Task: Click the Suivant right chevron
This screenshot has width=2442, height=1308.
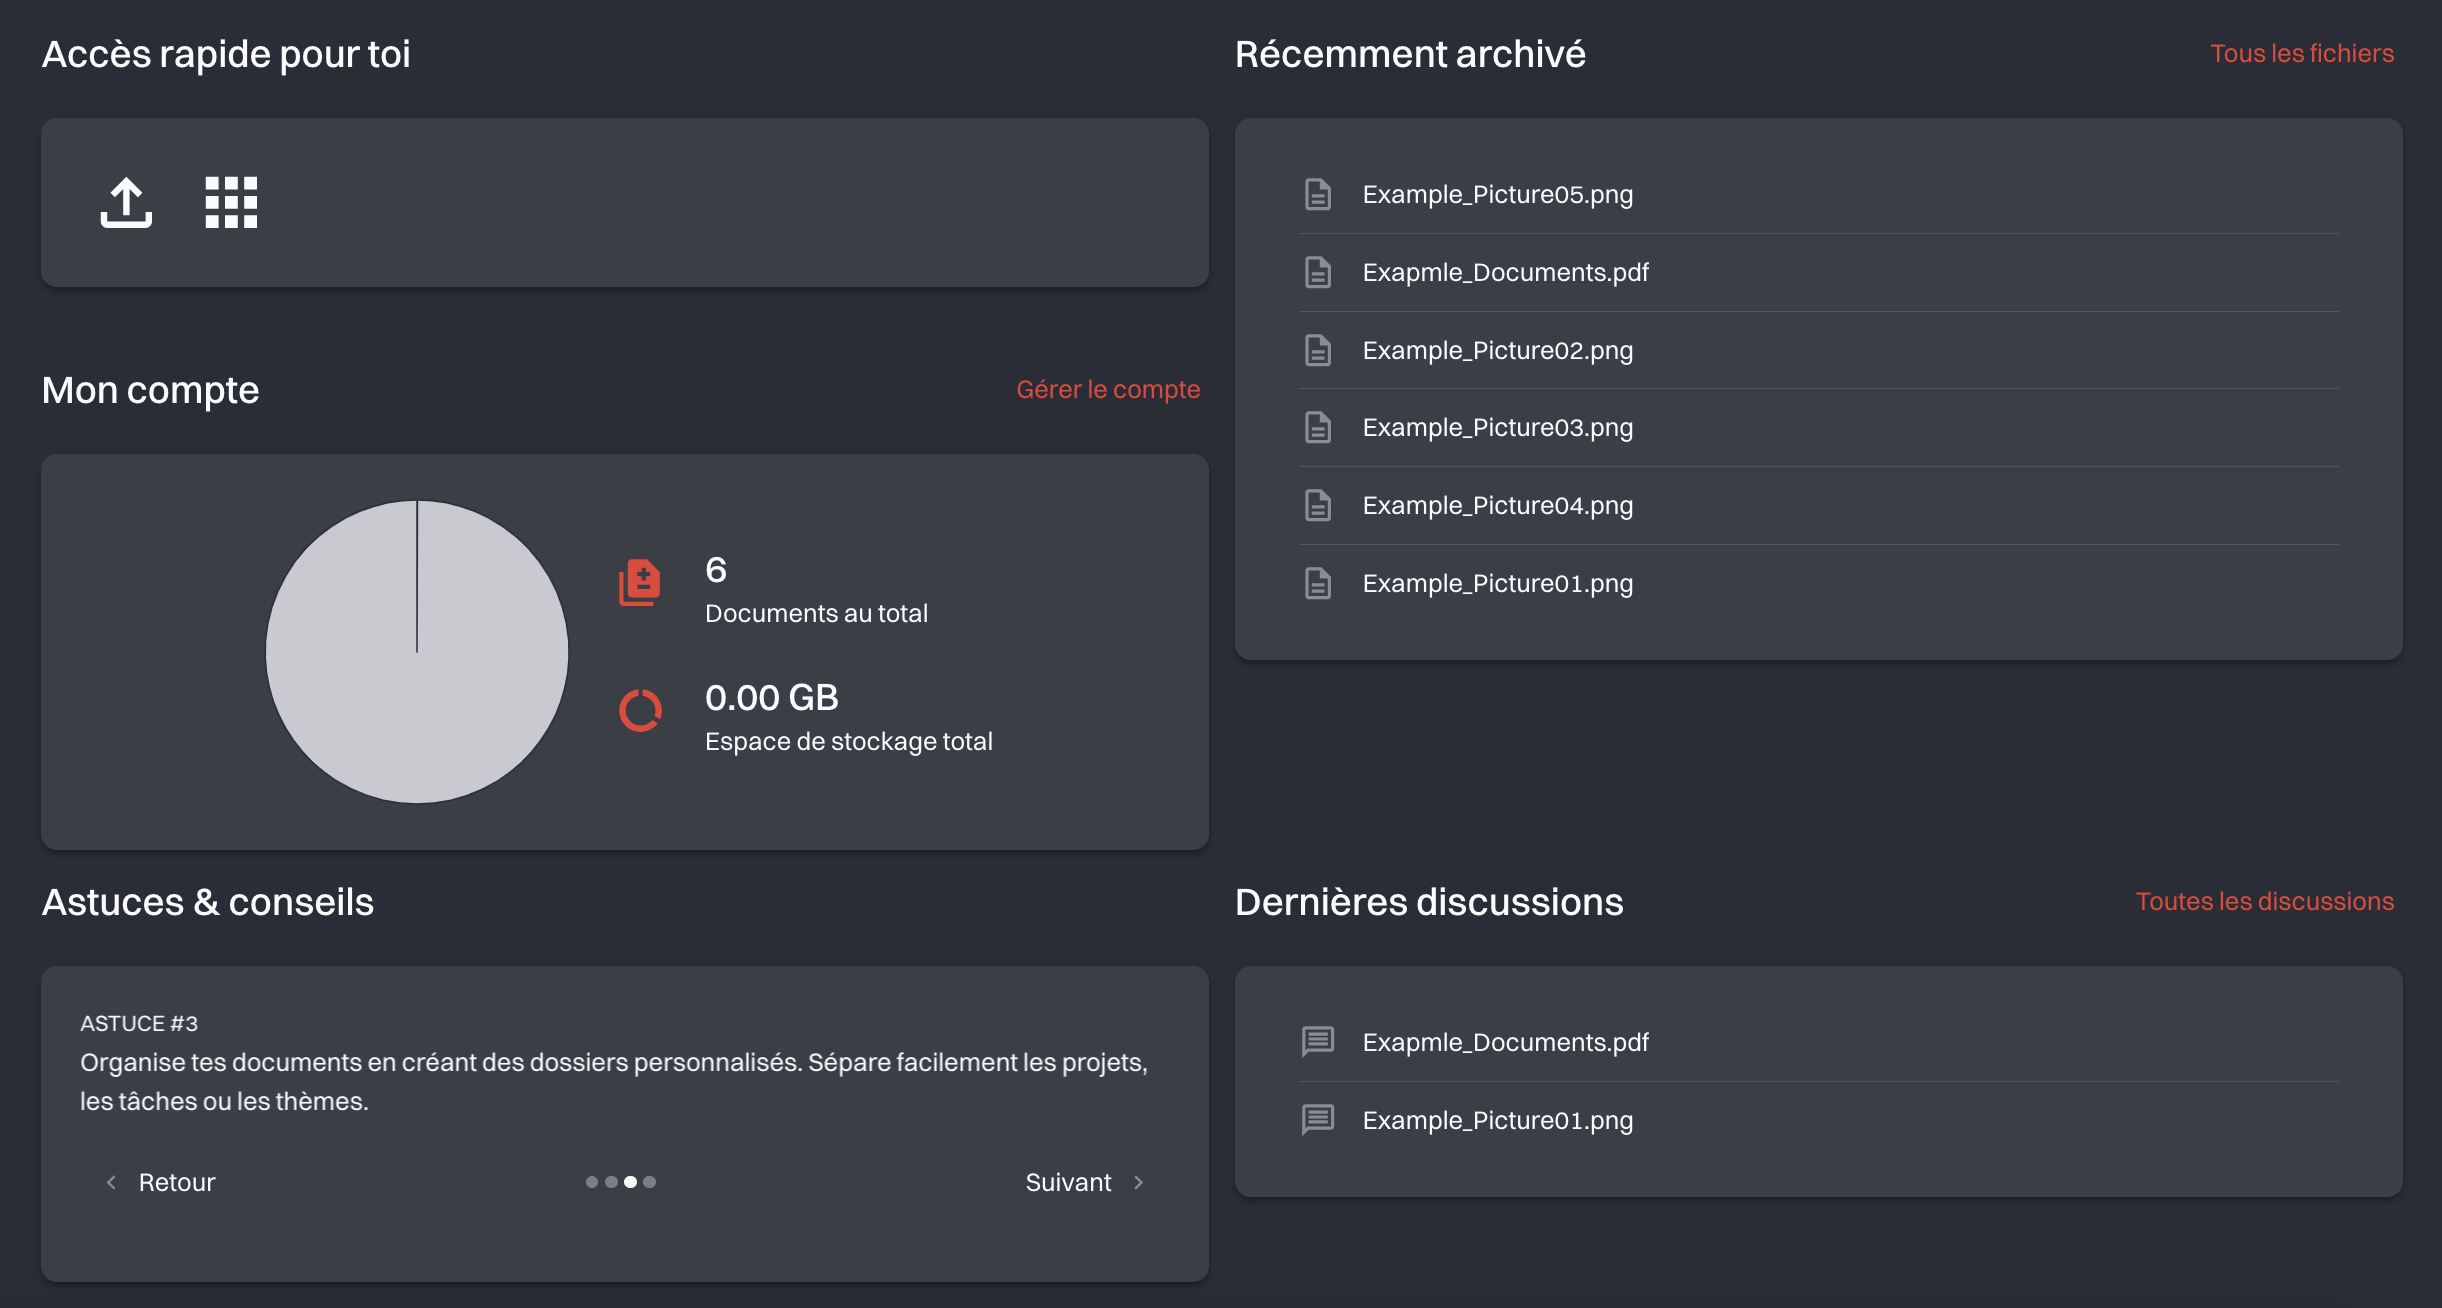Action: [x=1138, y=1182]
